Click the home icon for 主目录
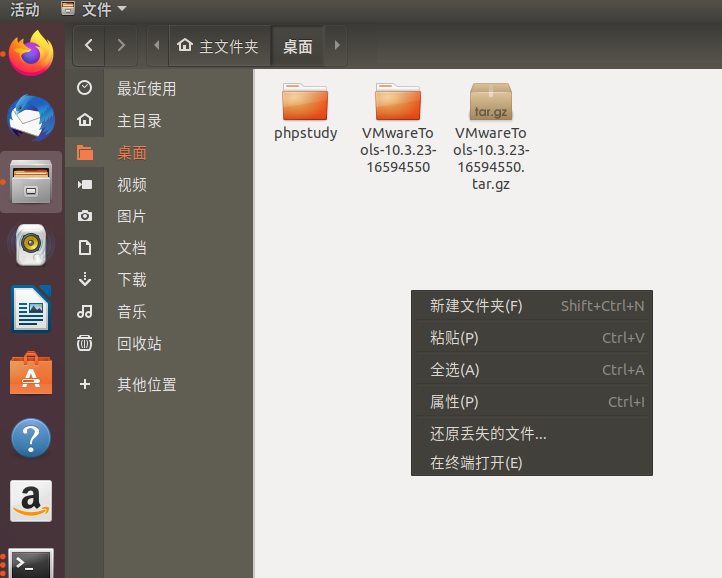 pyautogui.click(x=85, y=120)
